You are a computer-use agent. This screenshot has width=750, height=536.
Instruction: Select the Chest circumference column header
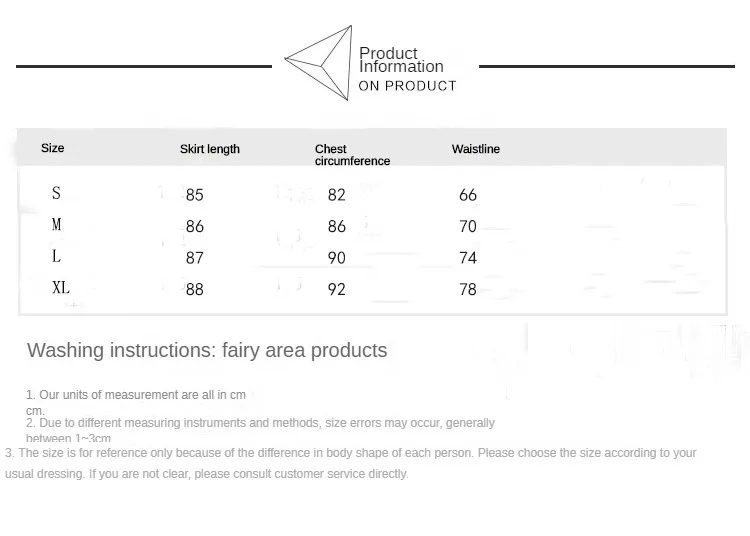point(353,155)
